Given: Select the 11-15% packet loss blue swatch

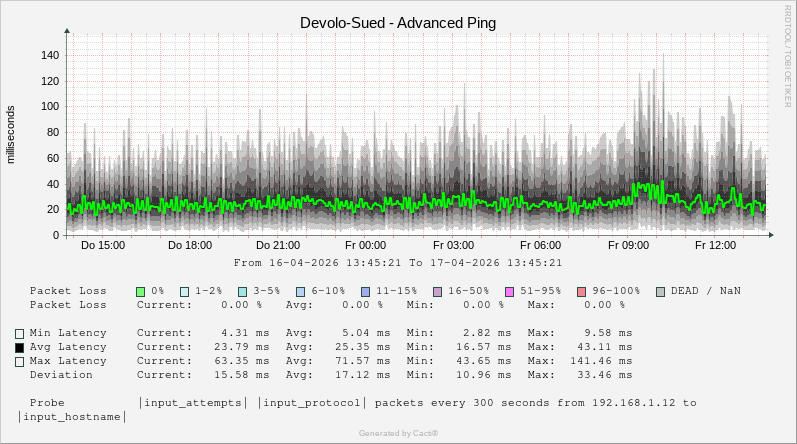Looking at the screenshot, I should (x=365, y=291).
